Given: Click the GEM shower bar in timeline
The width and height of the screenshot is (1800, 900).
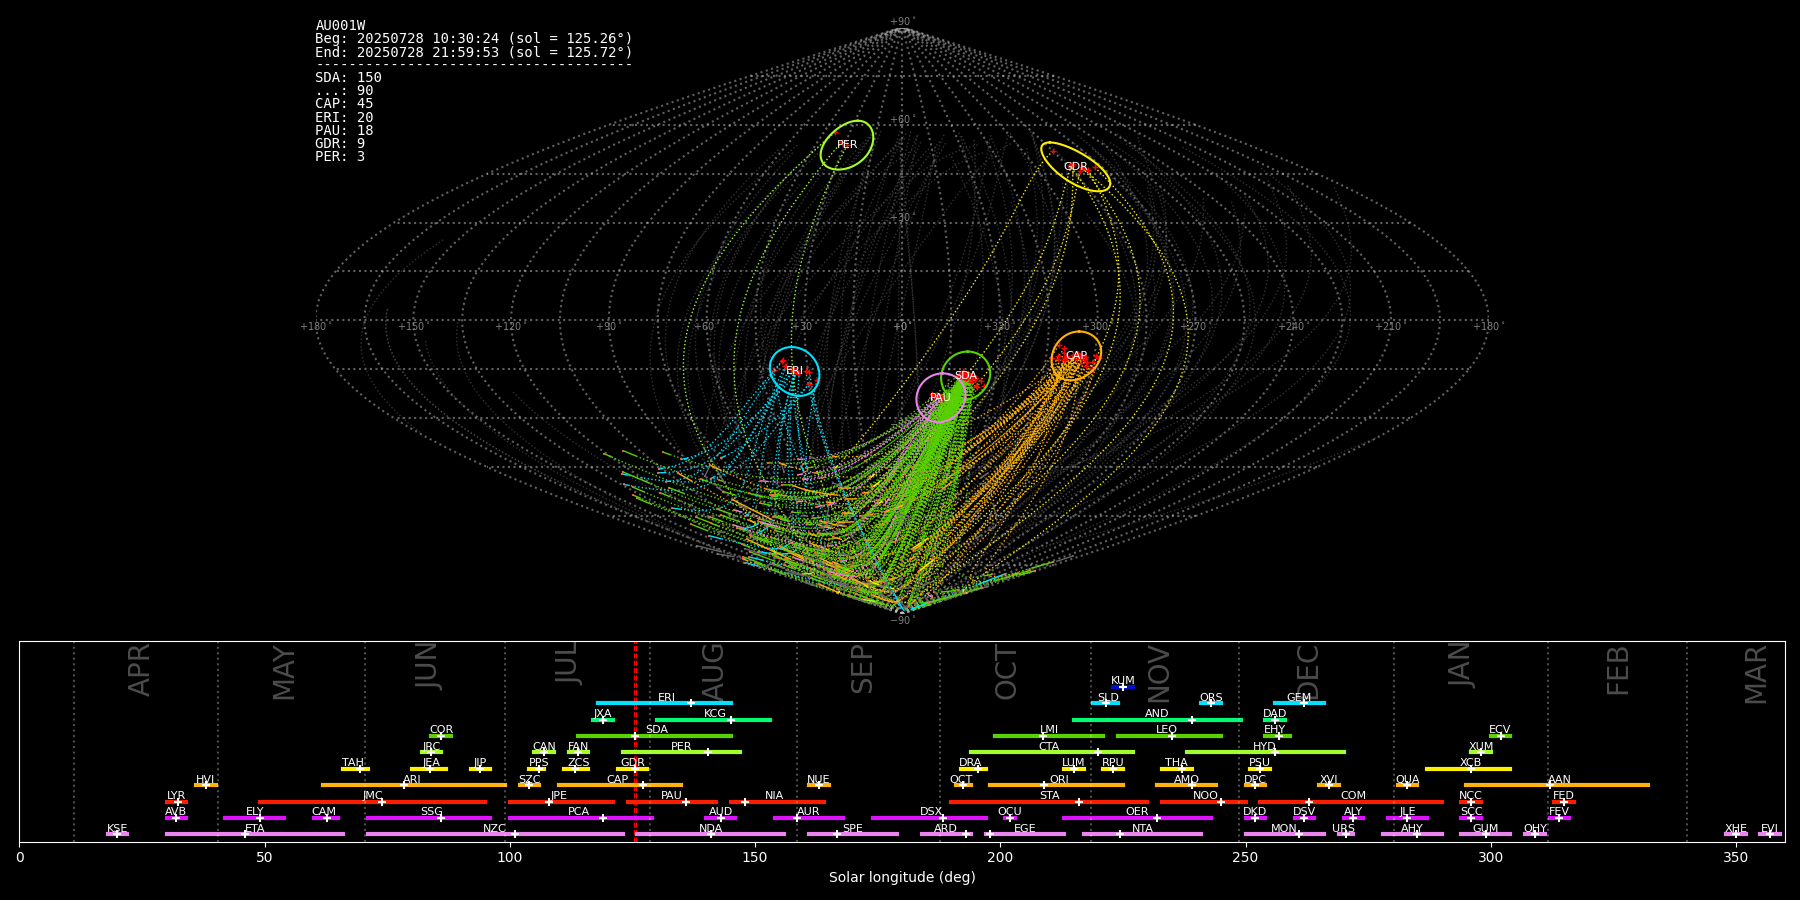Looking at the screenshot, I should (1299, 703).
